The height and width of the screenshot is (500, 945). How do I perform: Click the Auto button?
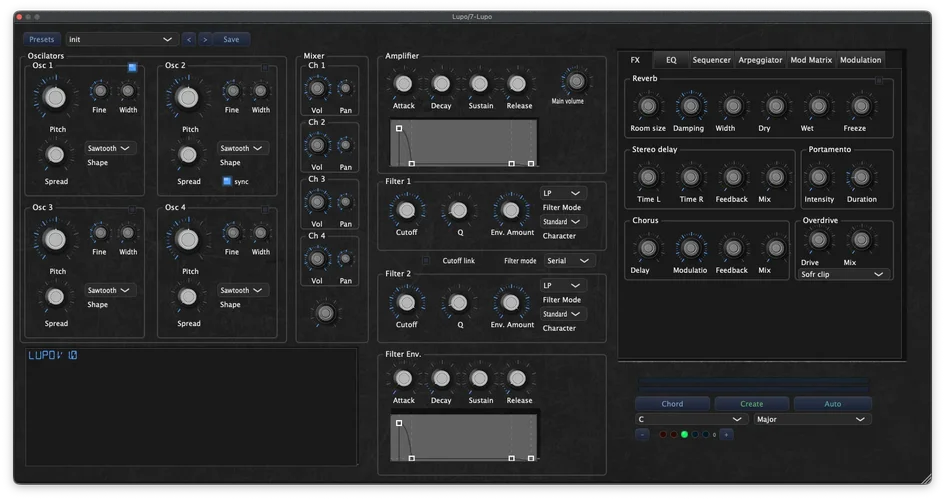point(832,404)
